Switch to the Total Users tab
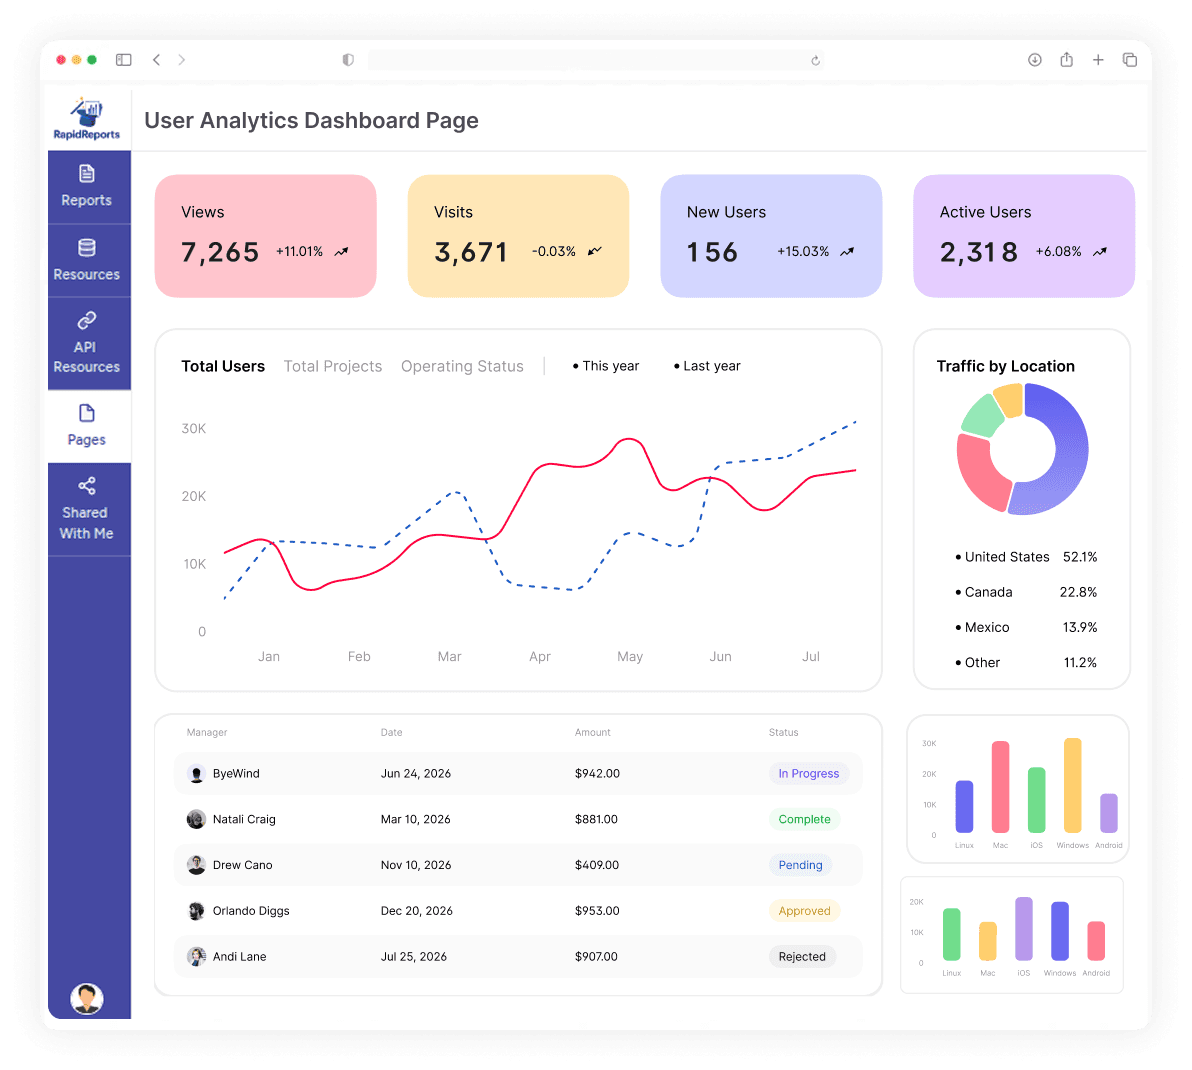This screenshot has height=1070, width=1192. tap(223, 366)
